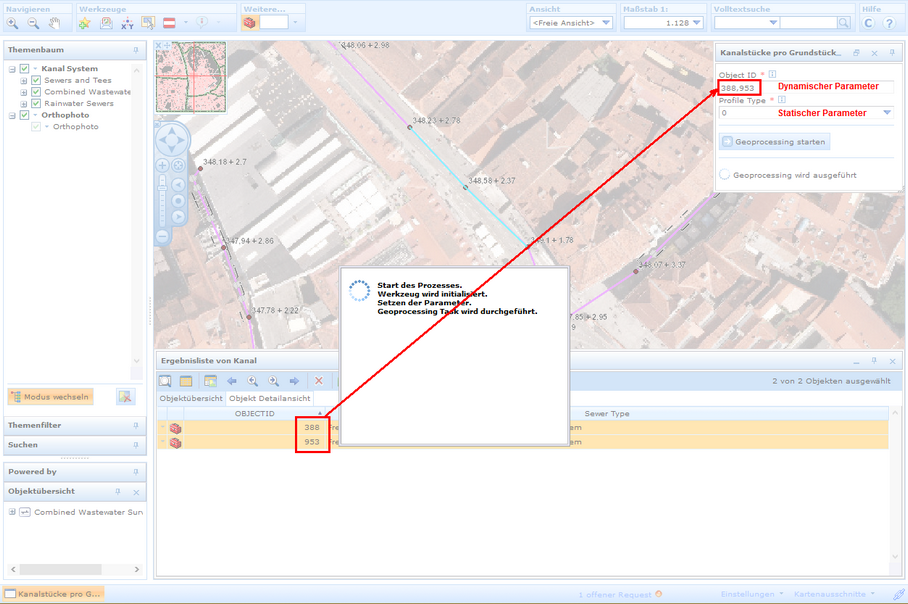The width and height of the screenshot is (908, 604).
Task: Select the Objektübersicht tab
Action: (x=192, y=397)
